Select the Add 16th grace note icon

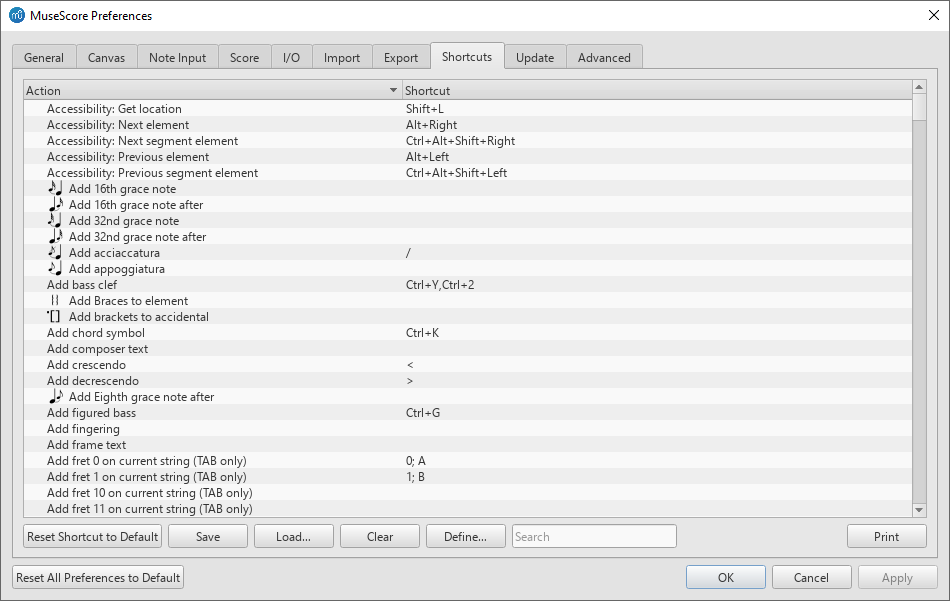(57, 188)
